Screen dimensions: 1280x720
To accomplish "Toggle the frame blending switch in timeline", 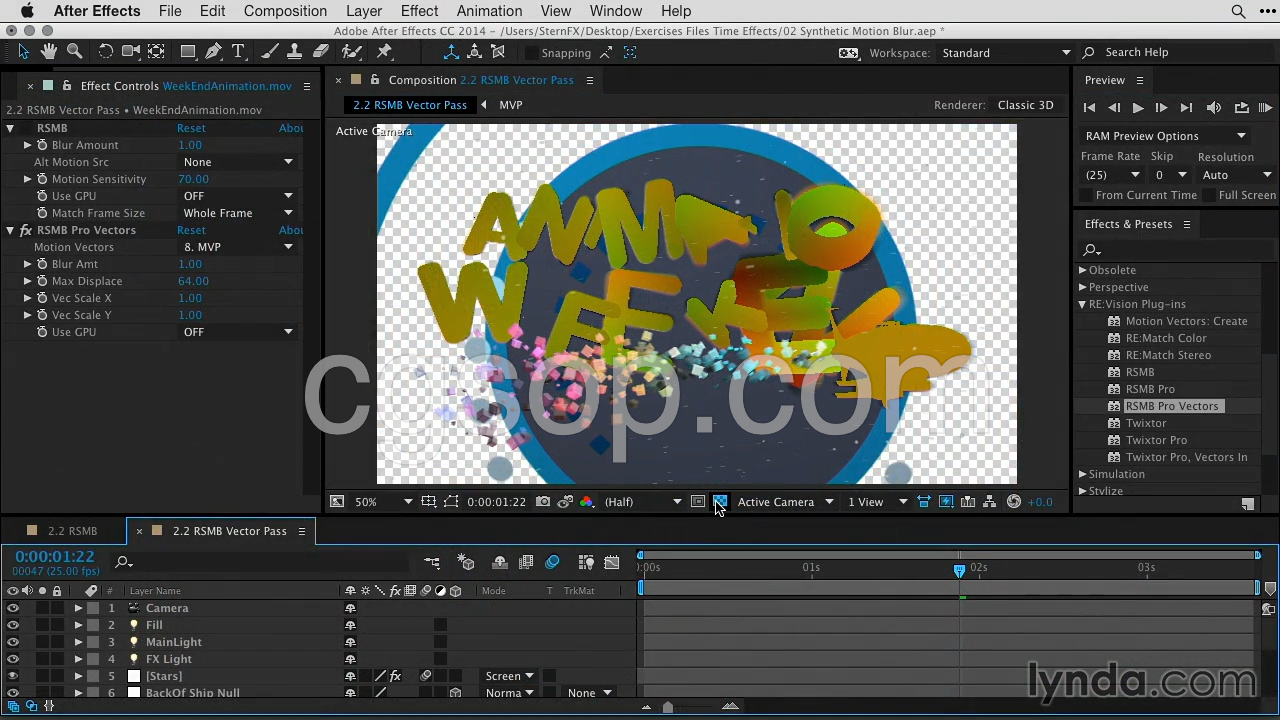I will click(526, 563).
